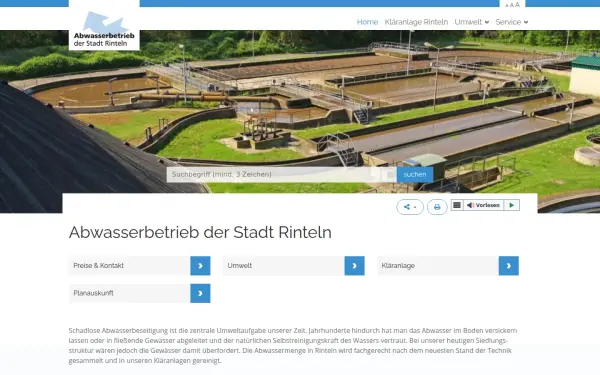Click the blue arrow beside Preise & Kontakt
Screen dimensions: 600x375
click(x=200, y=266)
